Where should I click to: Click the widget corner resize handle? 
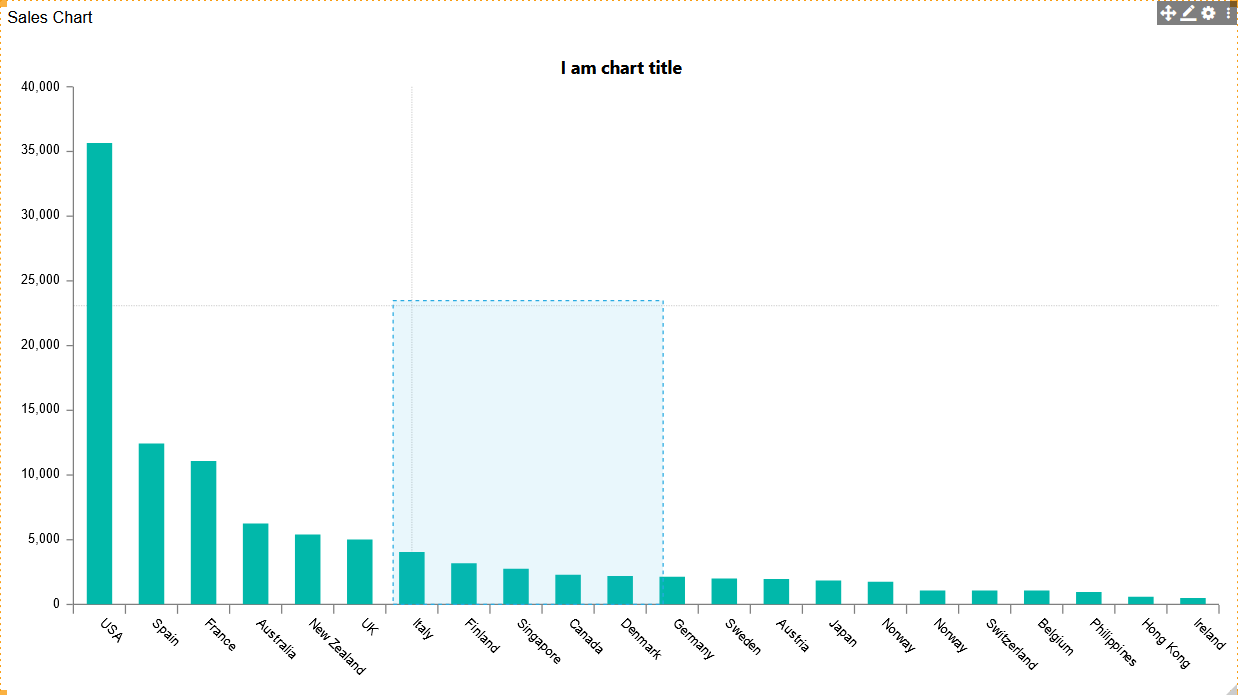click(1231, 688)
